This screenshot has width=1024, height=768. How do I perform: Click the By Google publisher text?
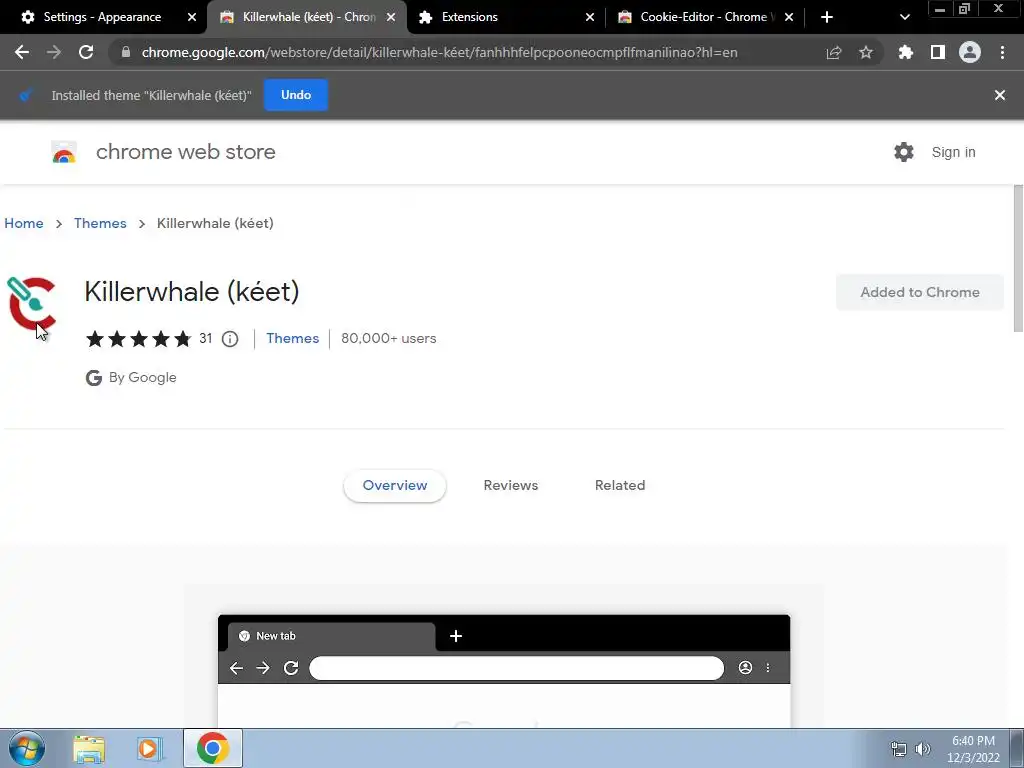coord(142,377)
